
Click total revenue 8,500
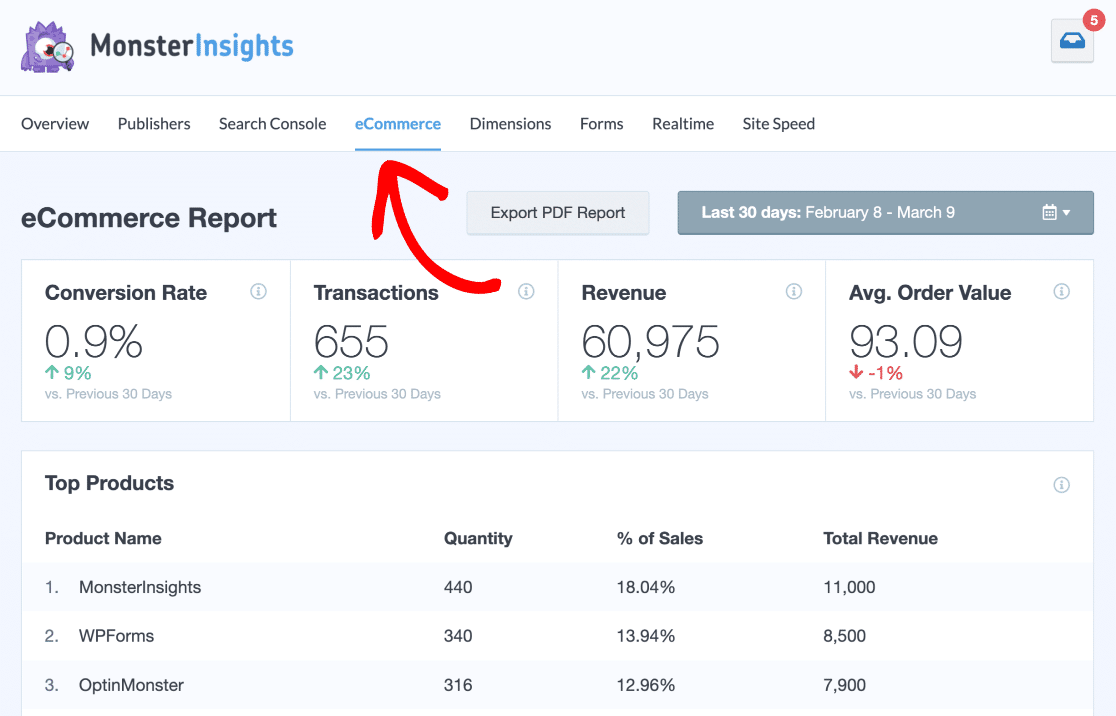pyautogui.click(x=845, y=636)
